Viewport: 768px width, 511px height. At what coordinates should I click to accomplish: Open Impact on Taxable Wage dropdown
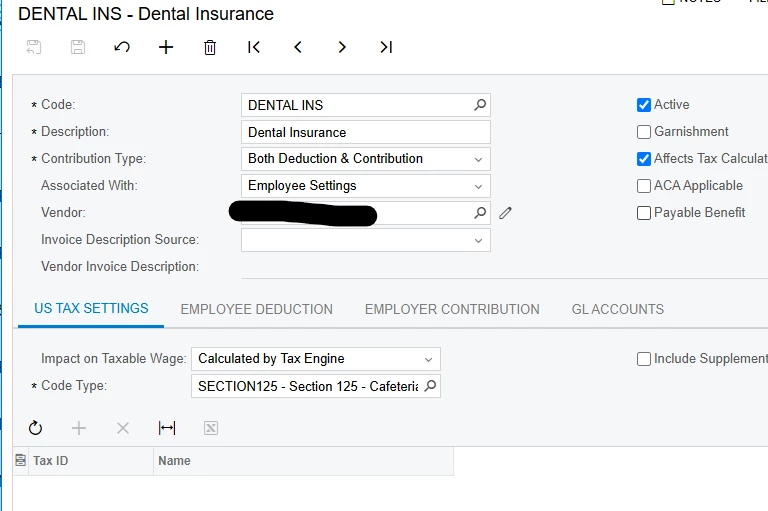(x=428, y=359)
